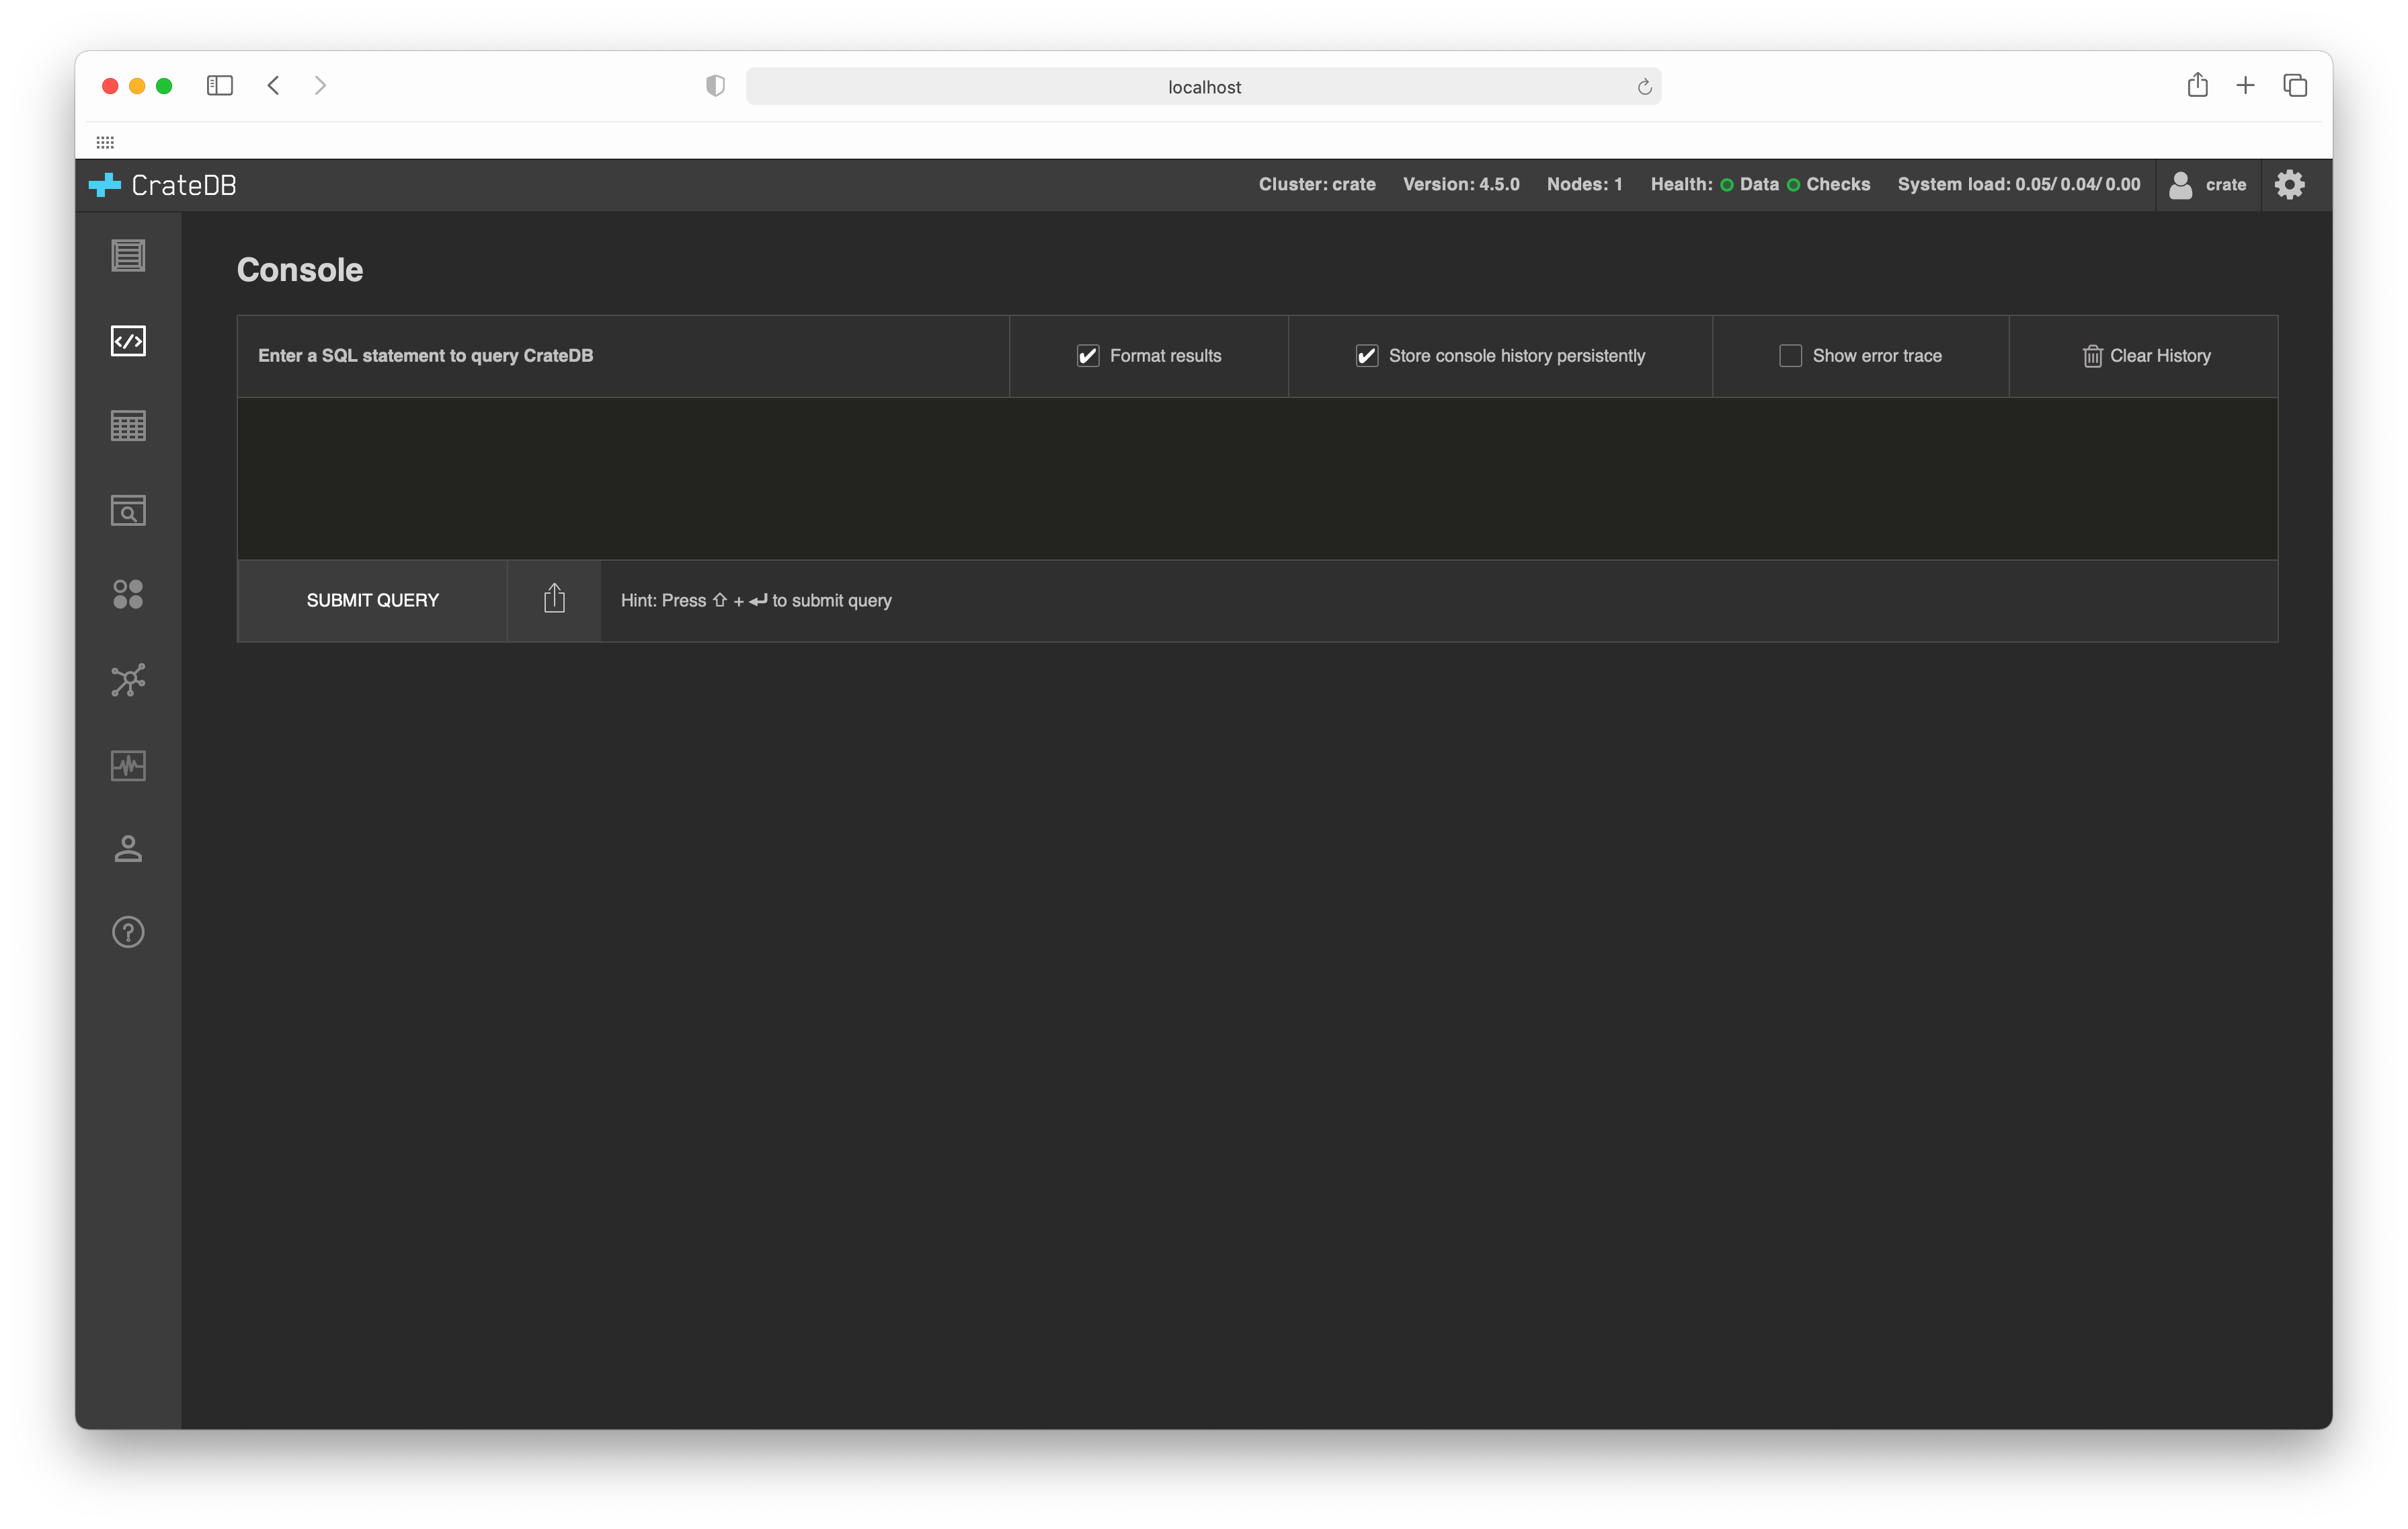
Task: Open settings with the gear icon
Action: 2290,184
